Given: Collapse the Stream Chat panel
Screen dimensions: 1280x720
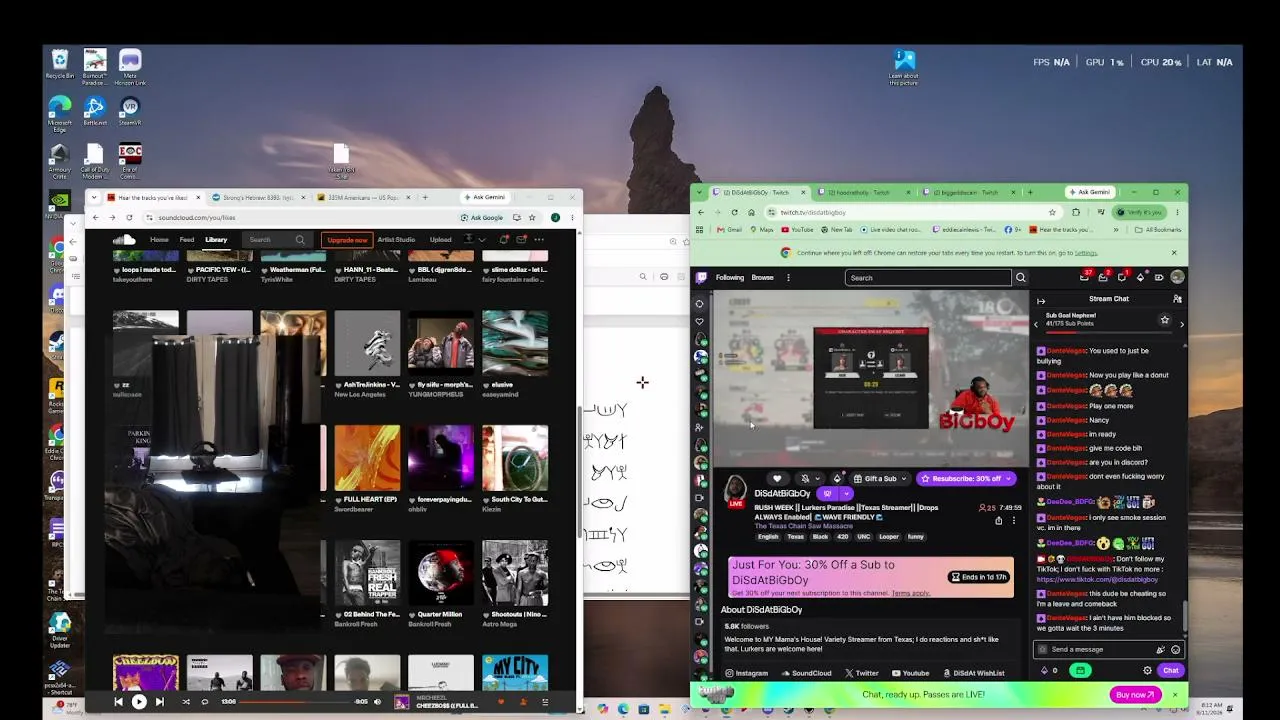Looking at the screenshot, I should pyautogui.click(x=1041, y=300).
